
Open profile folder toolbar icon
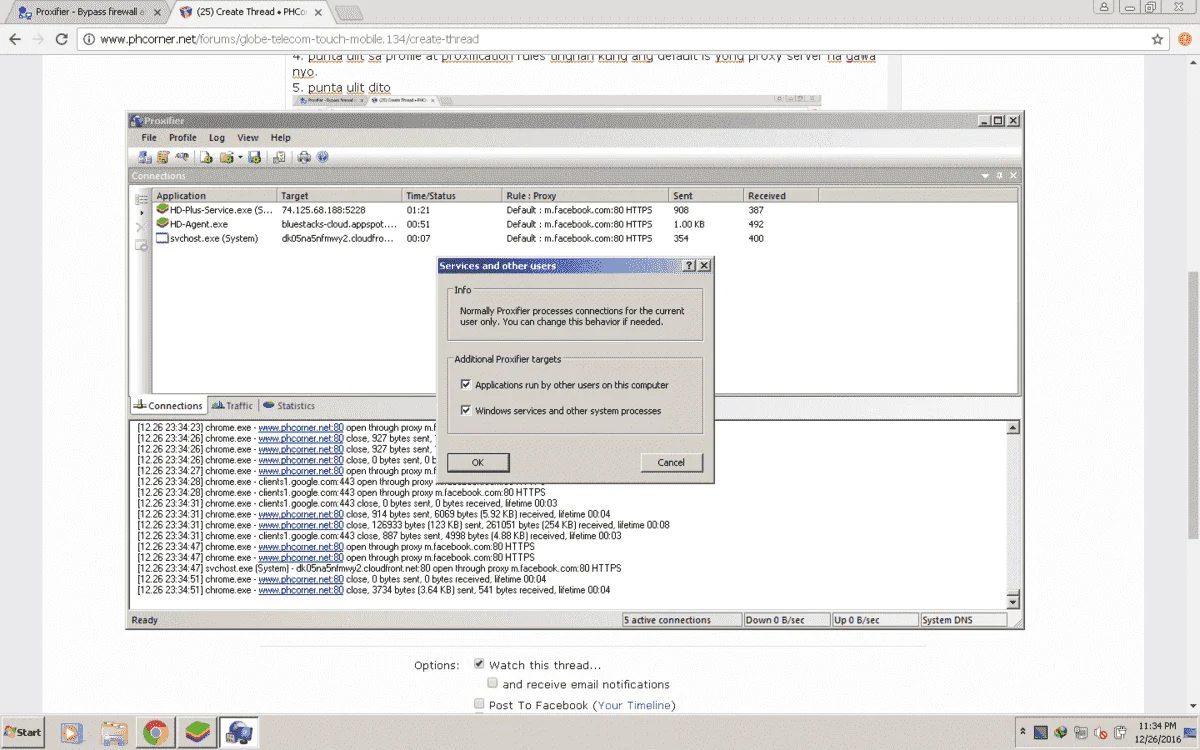click(227, 157)
